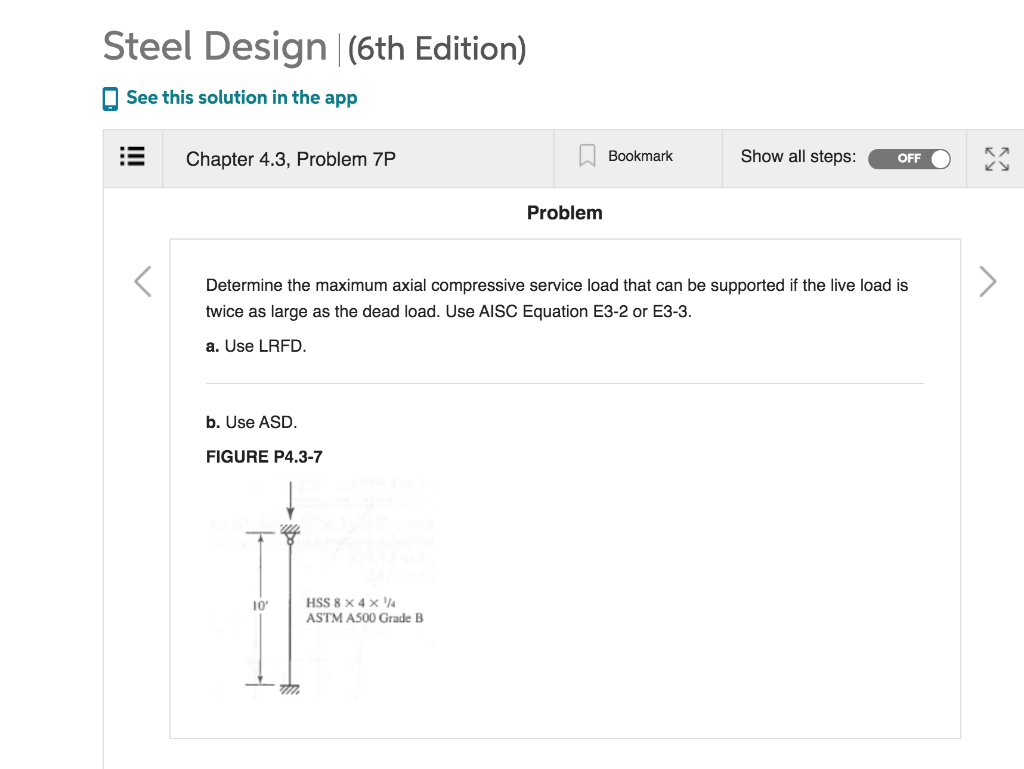The width and height of the screenshot is (1024, 769).
Task: Click part b. Use ASD text
Action: click(x=251, y=422)
